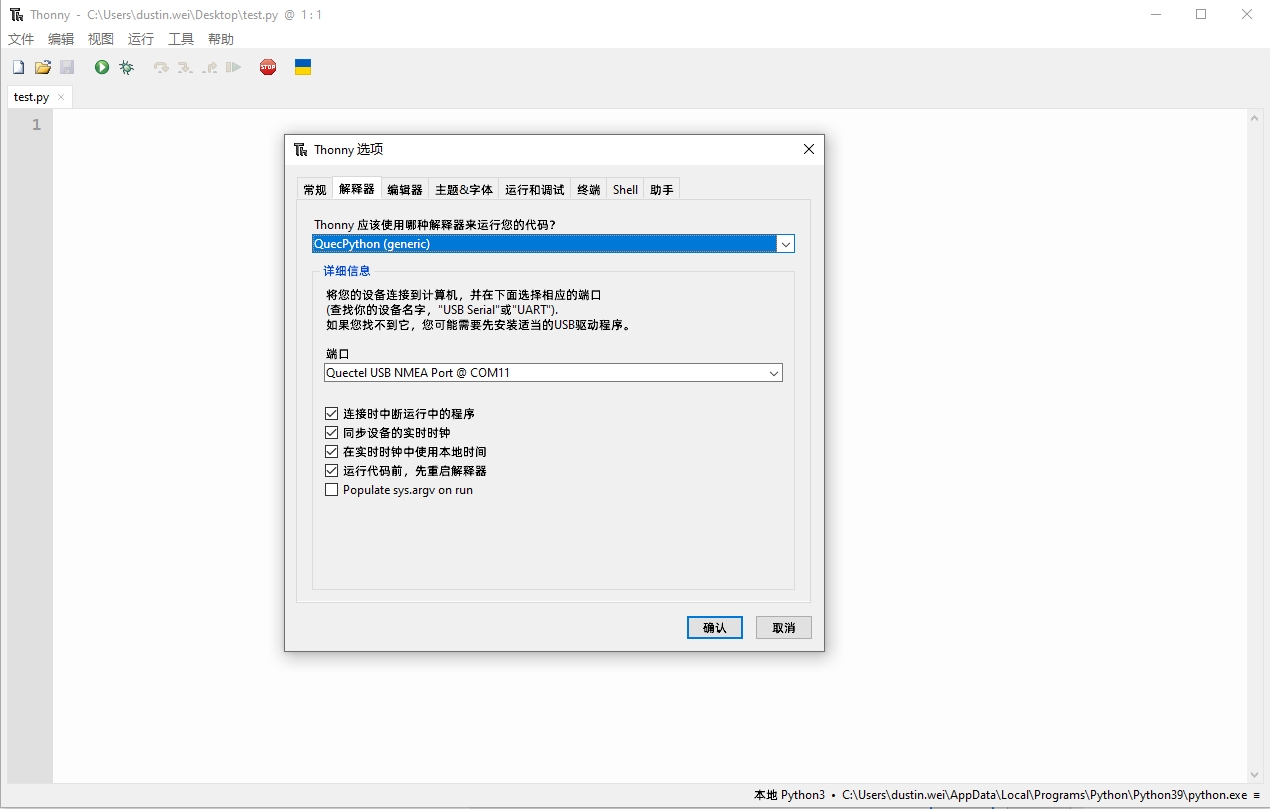Switch to the 终端 tab
1270x809 pixels.
[x=589, y=189]
